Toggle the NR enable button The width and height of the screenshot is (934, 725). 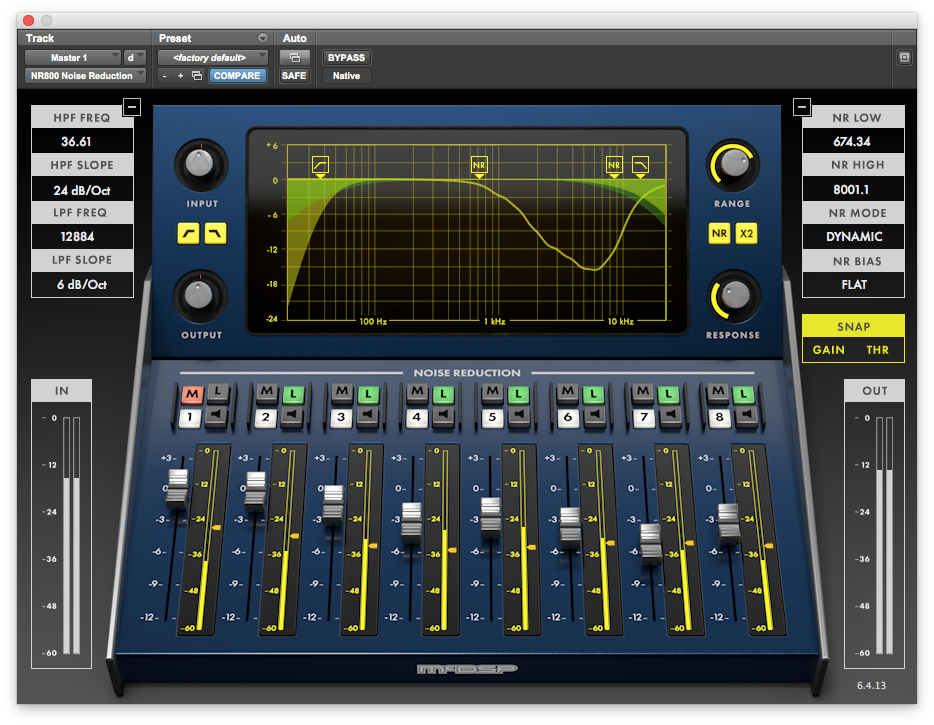point(719,234)
